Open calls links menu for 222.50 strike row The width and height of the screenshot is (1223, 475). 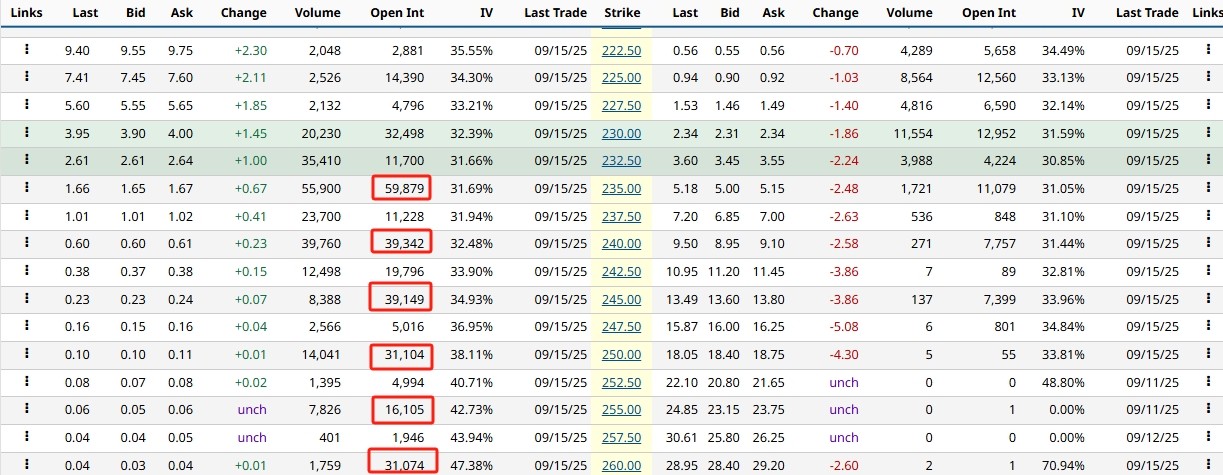[x=27, y=50]
